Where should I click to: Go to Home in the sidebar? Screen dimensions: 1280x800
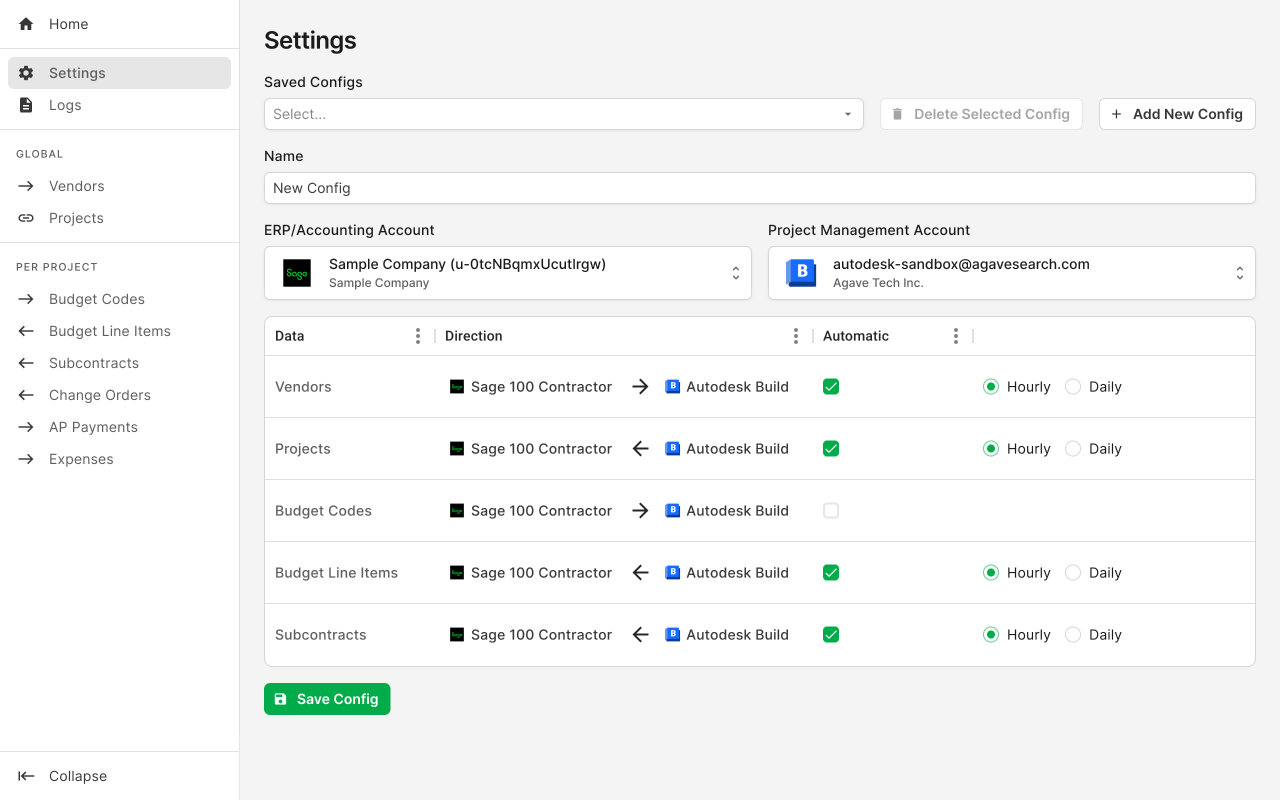[119, 24]
